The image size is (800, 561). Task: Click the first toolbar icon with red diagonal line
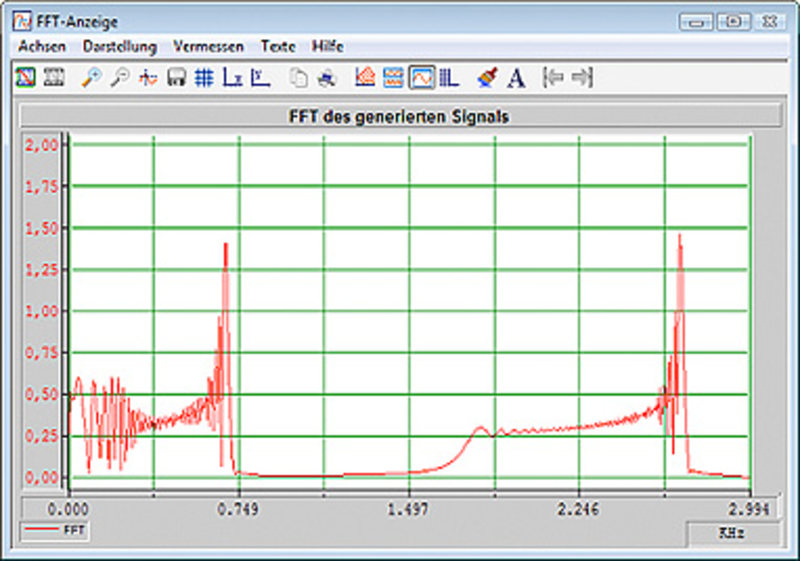coord(25,78)
